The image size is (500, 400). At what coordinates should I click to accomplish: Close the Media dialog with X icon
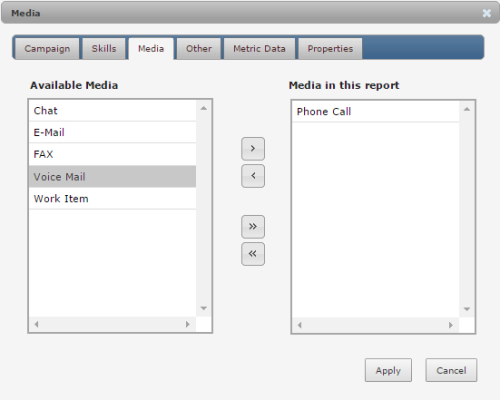[x=487, y=13]
